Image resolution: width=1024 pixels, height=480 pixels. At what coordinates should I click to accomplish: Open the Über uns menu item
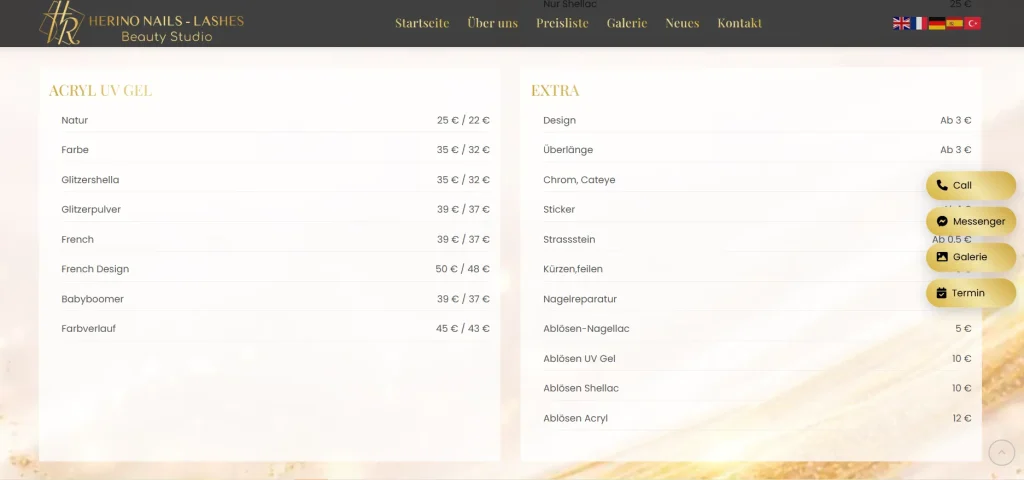coord(492,23)
